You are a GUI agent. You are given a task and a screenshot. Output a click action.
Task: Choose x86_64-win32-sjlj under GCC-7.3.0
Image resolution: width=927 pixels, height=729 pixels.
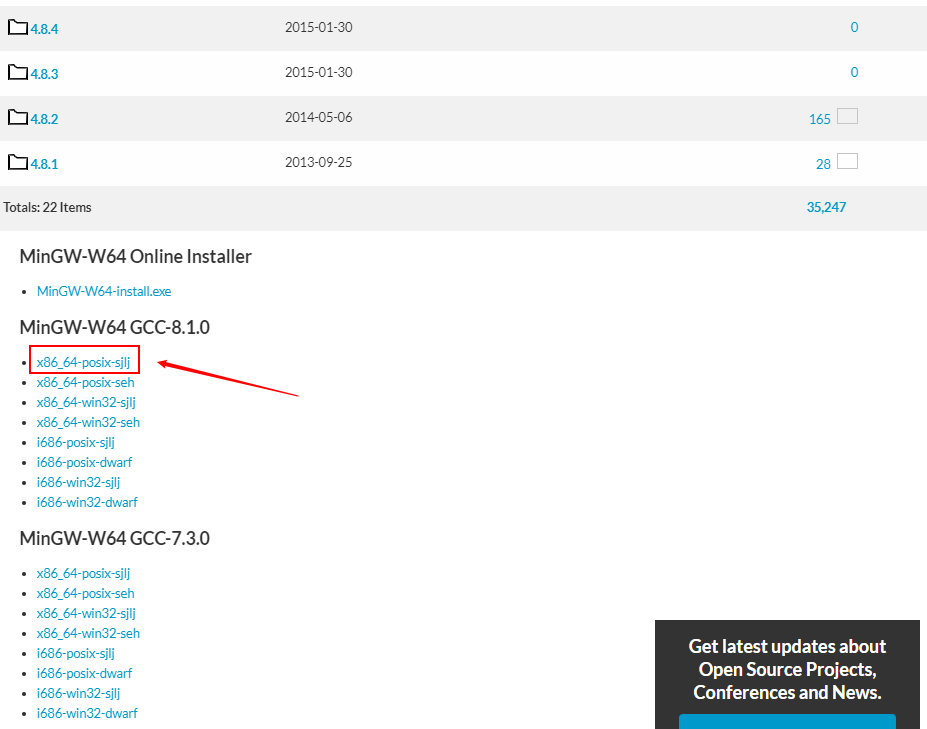(86, 613)
